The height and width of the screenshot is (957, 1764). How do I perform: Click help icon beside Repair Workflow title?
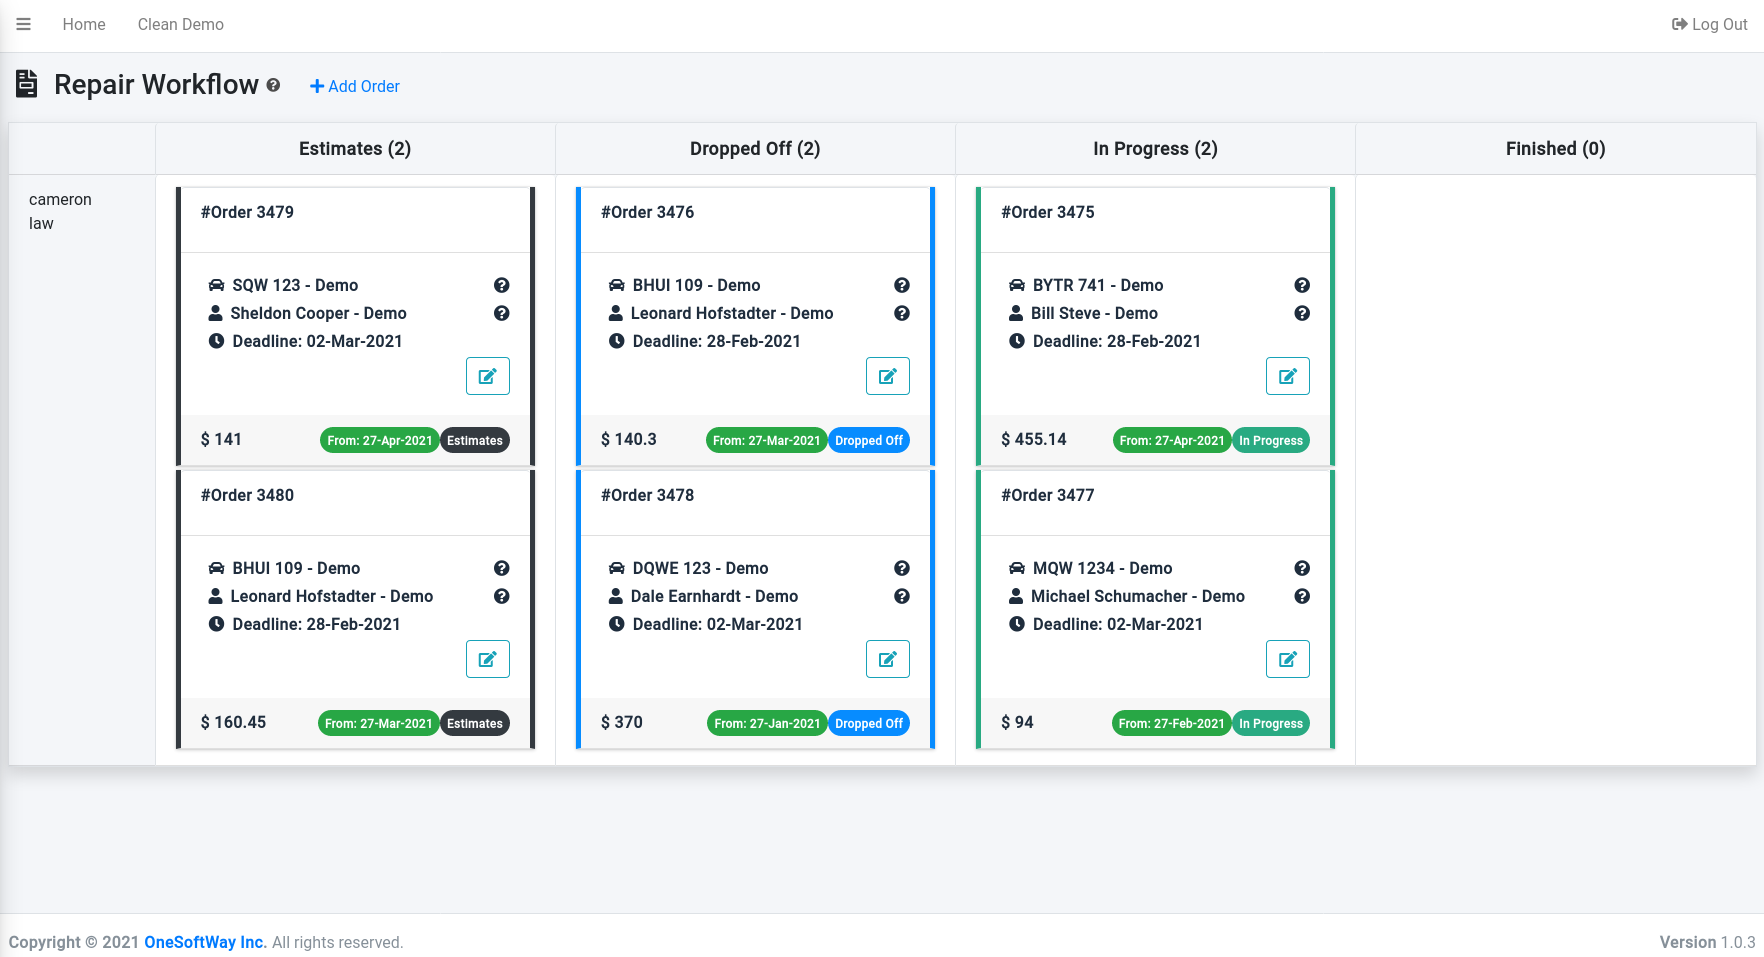coord(273,86)
